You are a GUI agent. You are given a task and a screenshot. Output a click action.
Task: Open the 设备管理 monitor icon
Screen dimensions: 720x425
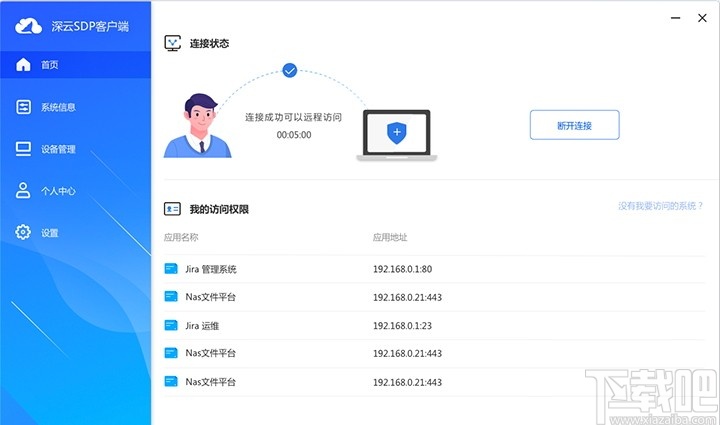23,149
